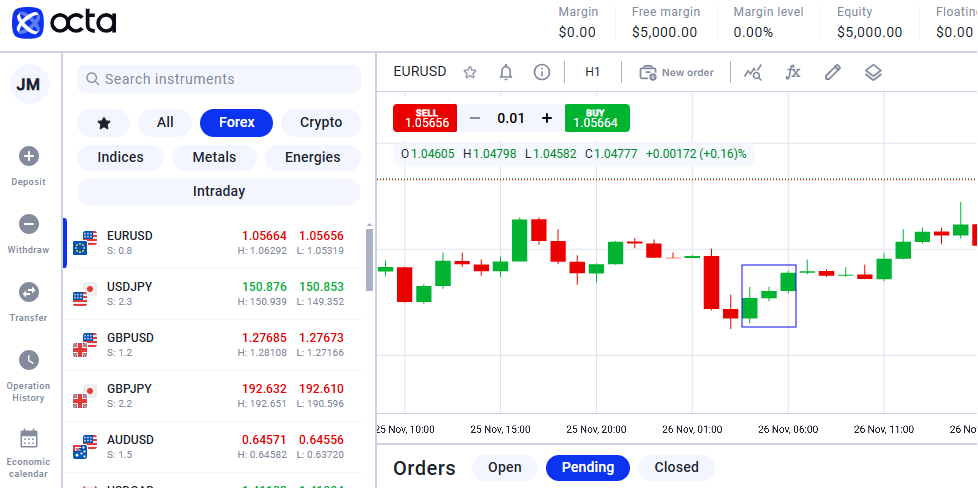Select the Energies filter

tap(312, 158)
